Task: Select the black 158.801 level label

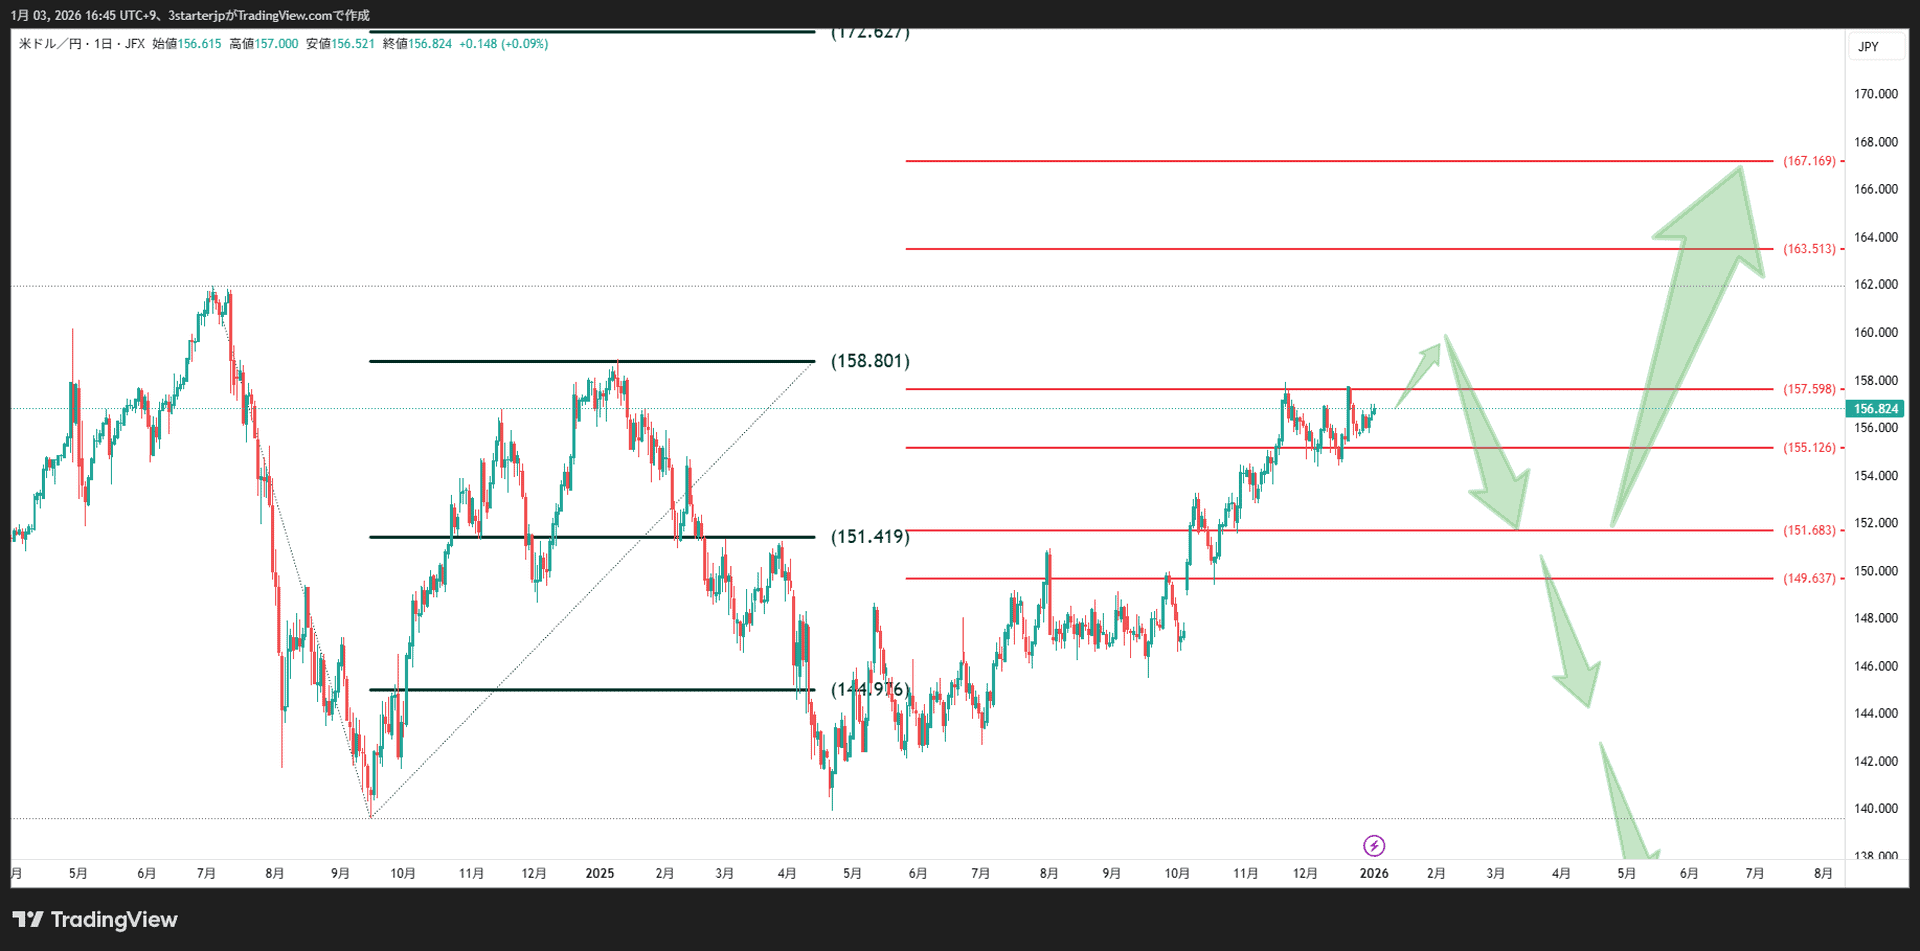Action: point(870,361)
